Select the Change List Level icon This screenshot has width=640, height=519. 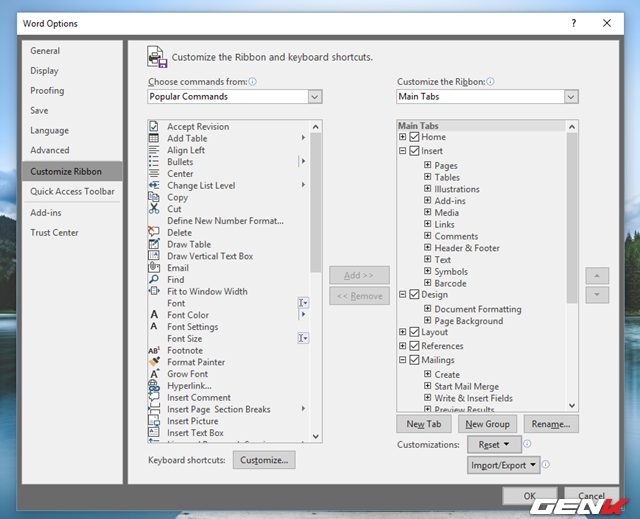pos(154,185)
